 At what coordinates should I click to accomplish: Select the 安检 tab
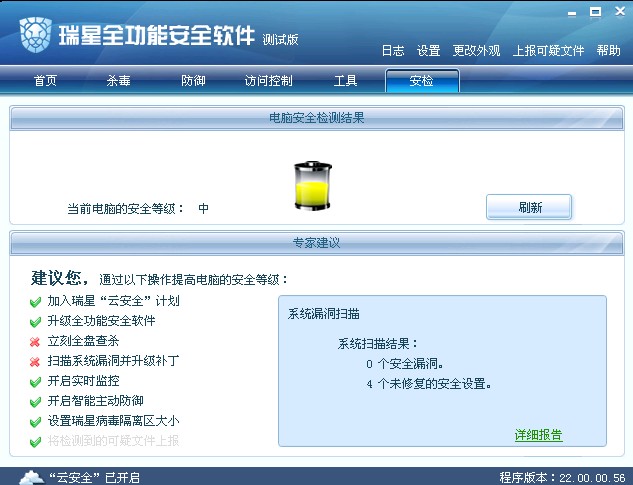point(422,81)
